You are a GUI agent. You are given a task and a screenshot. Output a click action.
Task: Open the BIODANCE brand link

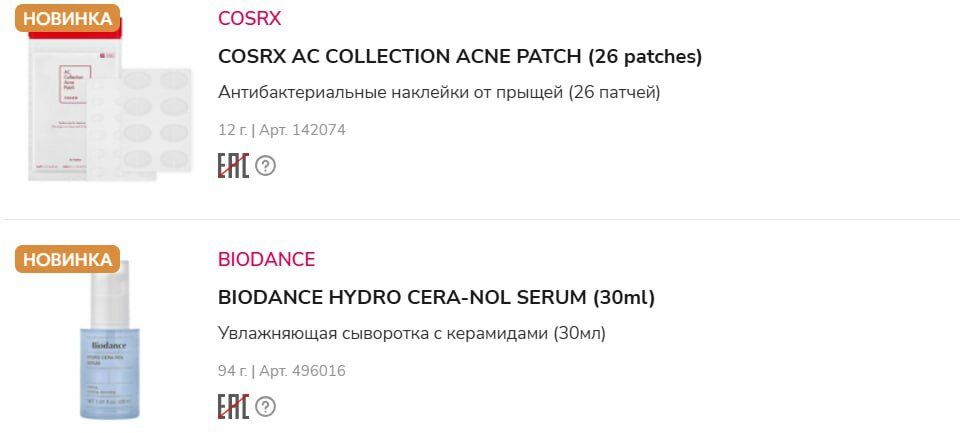point(266,260)
